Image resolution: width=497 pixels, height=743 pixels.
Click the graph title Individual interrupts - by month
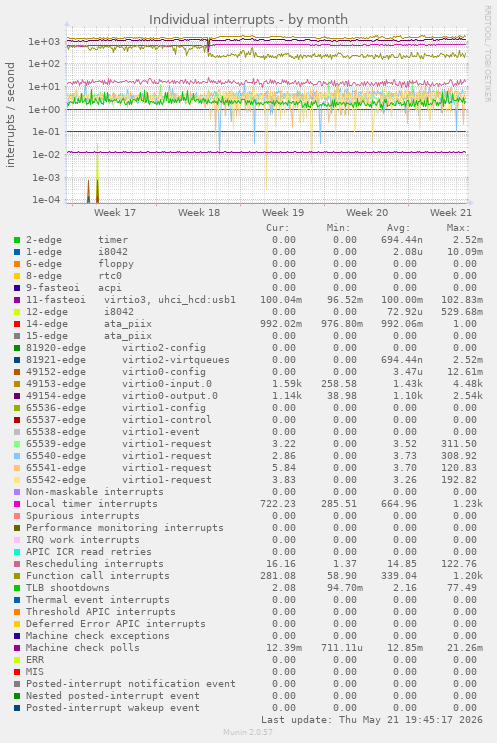248,19
